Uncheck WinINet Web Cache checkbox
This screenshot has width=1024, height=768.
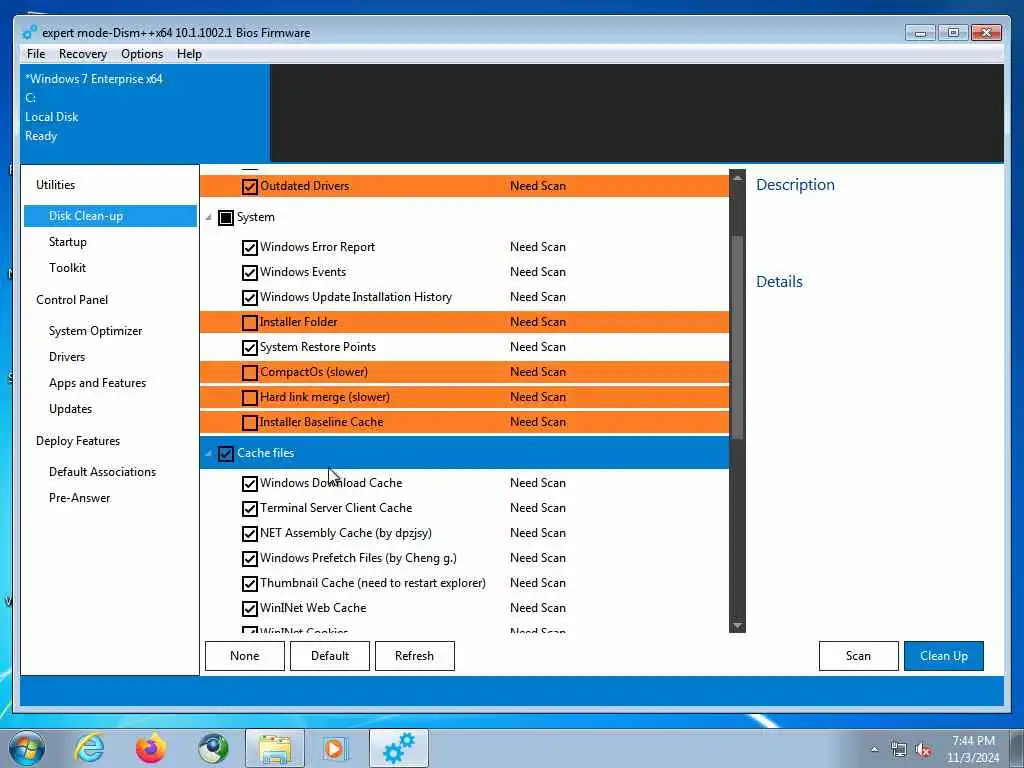pos(249,609)
